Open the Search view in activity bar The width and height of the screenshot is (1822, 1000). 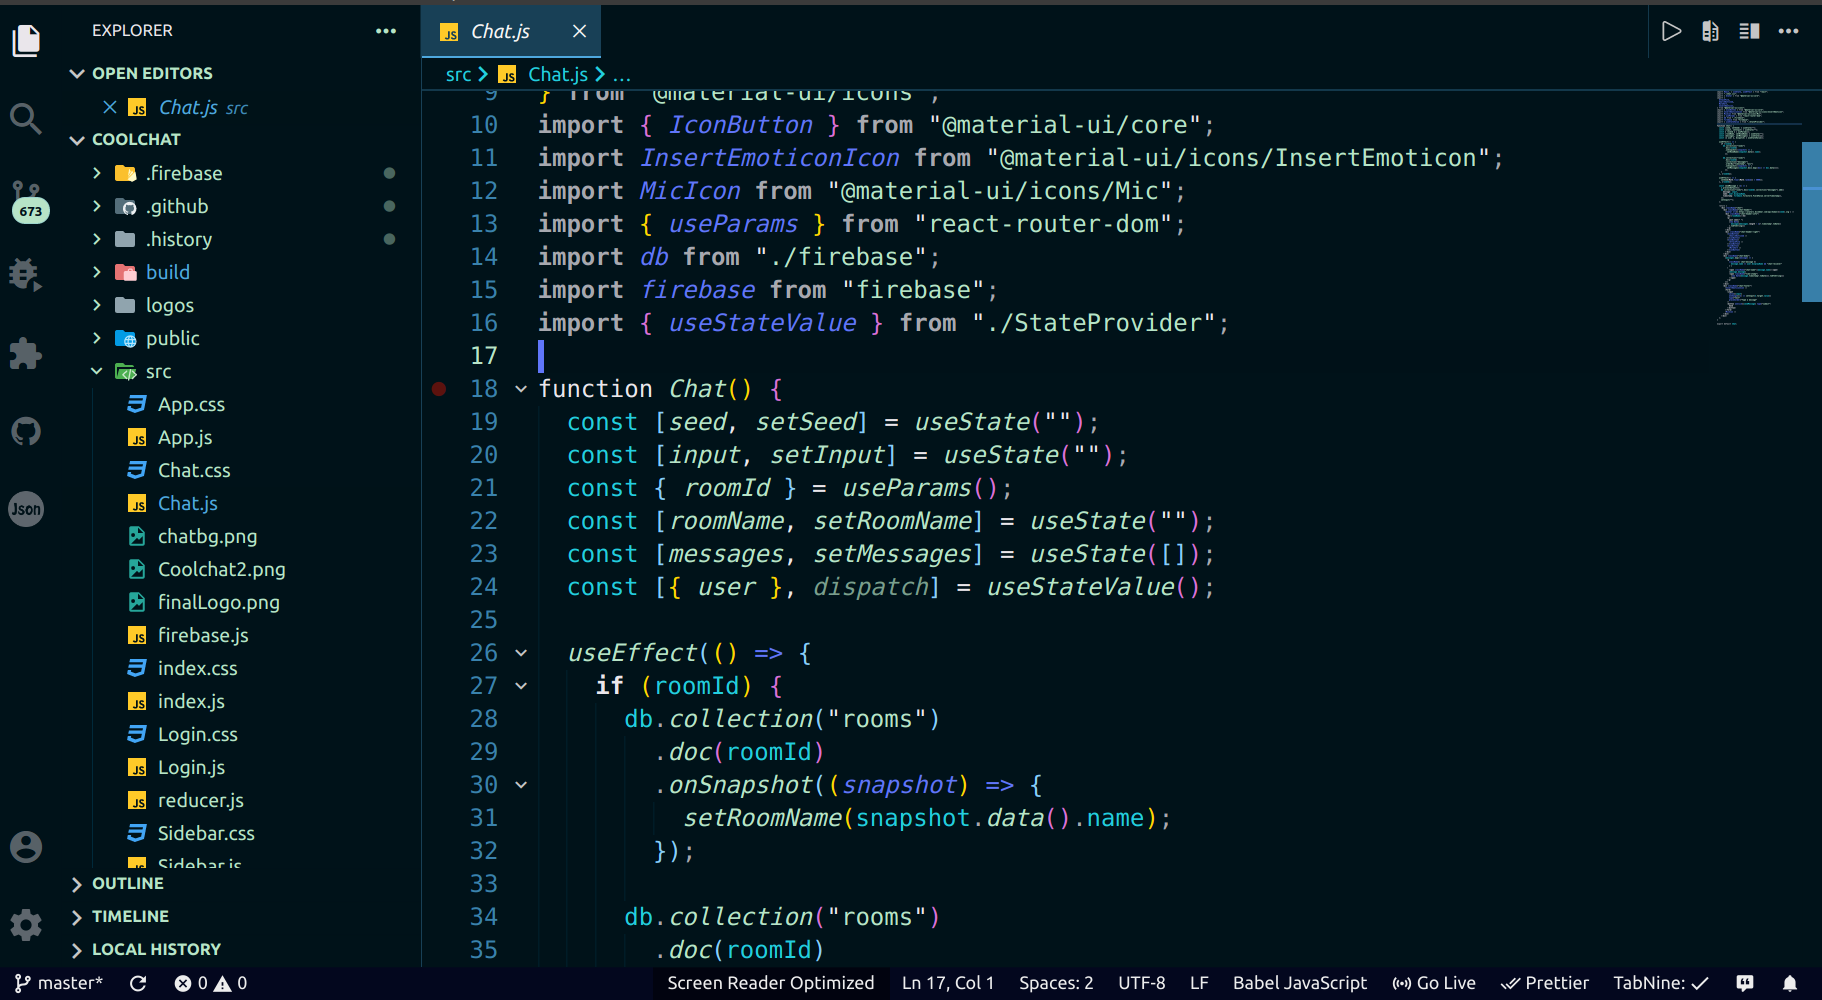(26, 119)
